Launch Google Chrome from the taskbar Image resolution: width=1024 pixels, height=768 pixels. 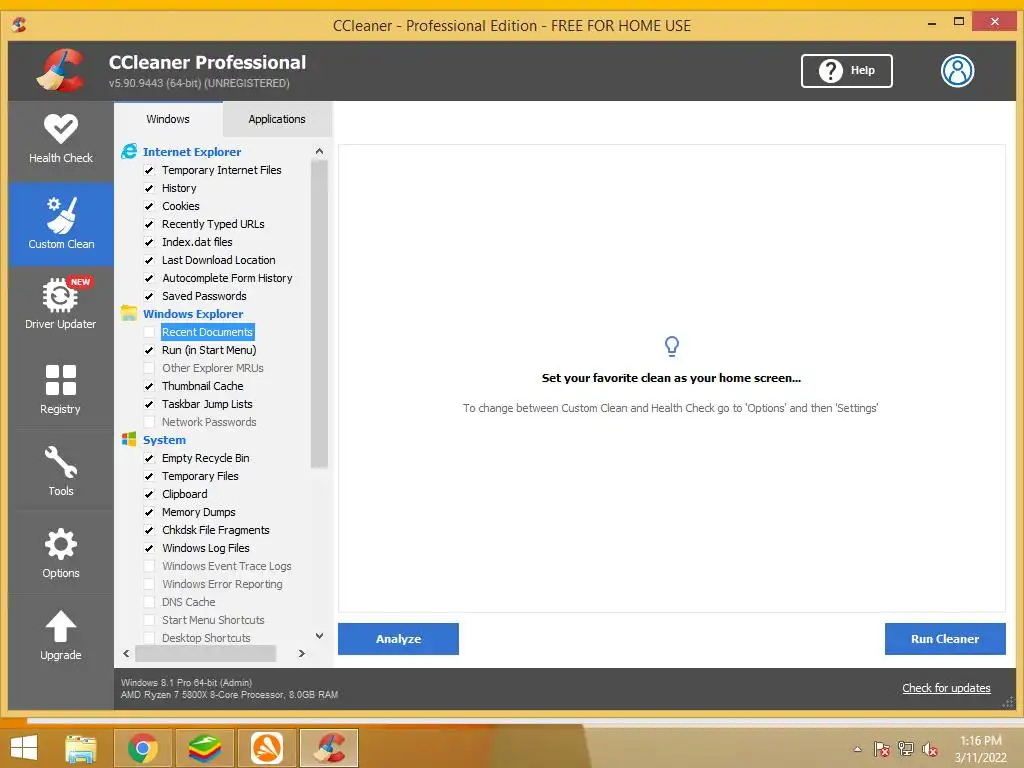coord(143,748)
